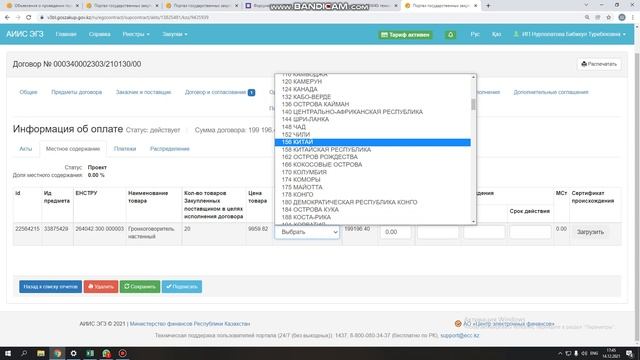This screenshot has width=640, height=360.
Task: Switch to the Платежи sub-tab
Action: tap(125, 149)
